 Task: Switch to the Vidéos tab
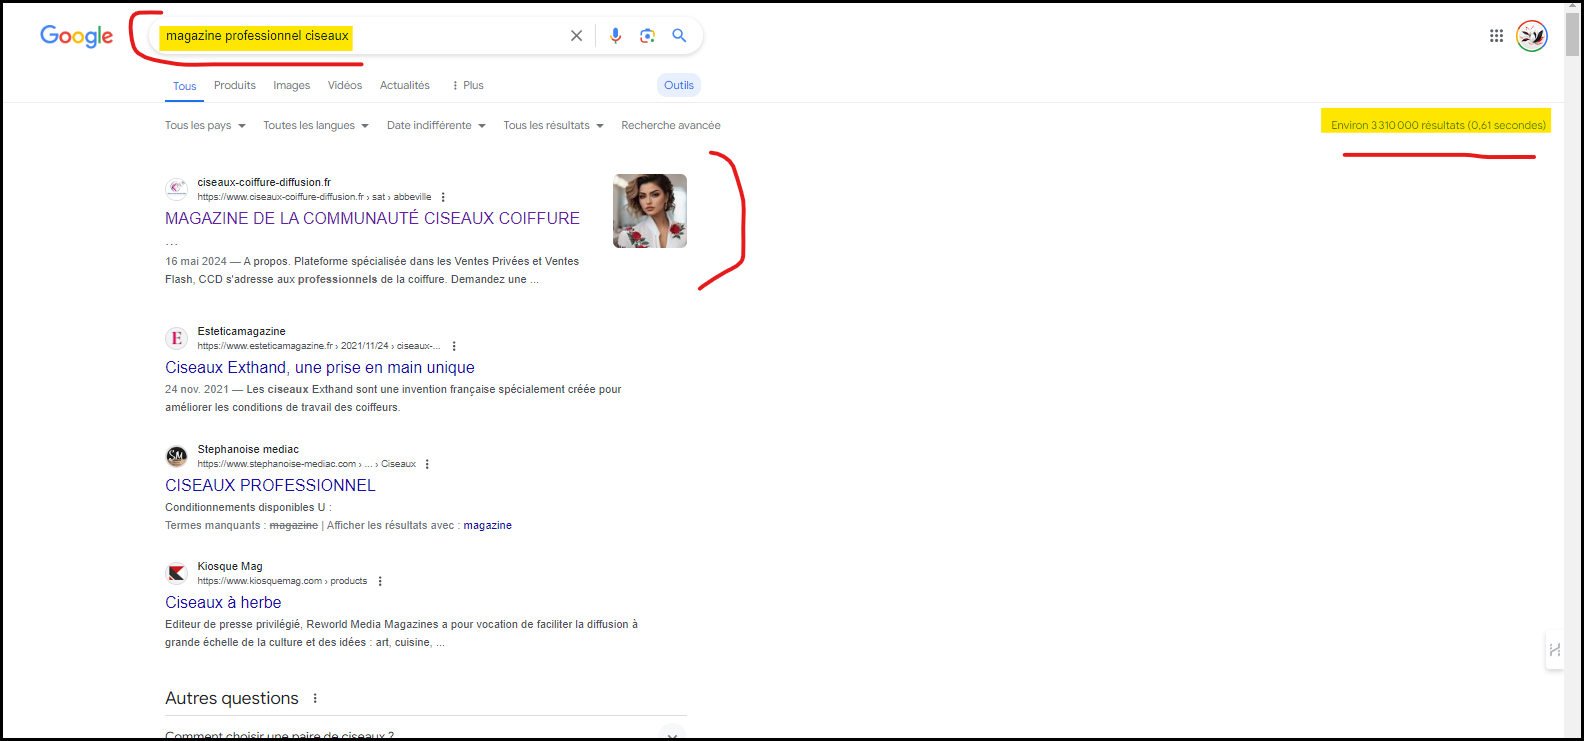[345, 86]
